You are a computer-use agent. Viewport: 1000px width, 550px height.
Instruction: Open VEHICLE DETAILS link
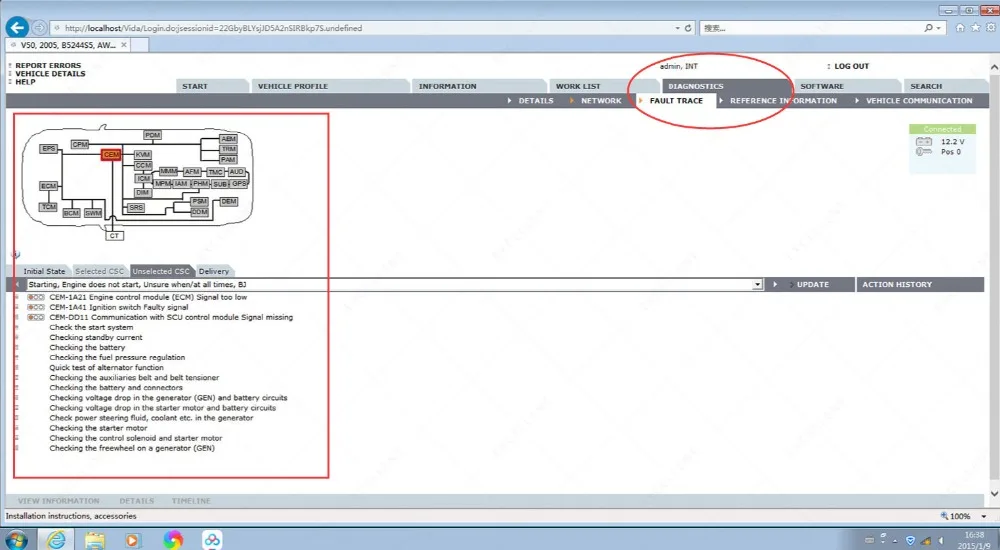(50, 73)
